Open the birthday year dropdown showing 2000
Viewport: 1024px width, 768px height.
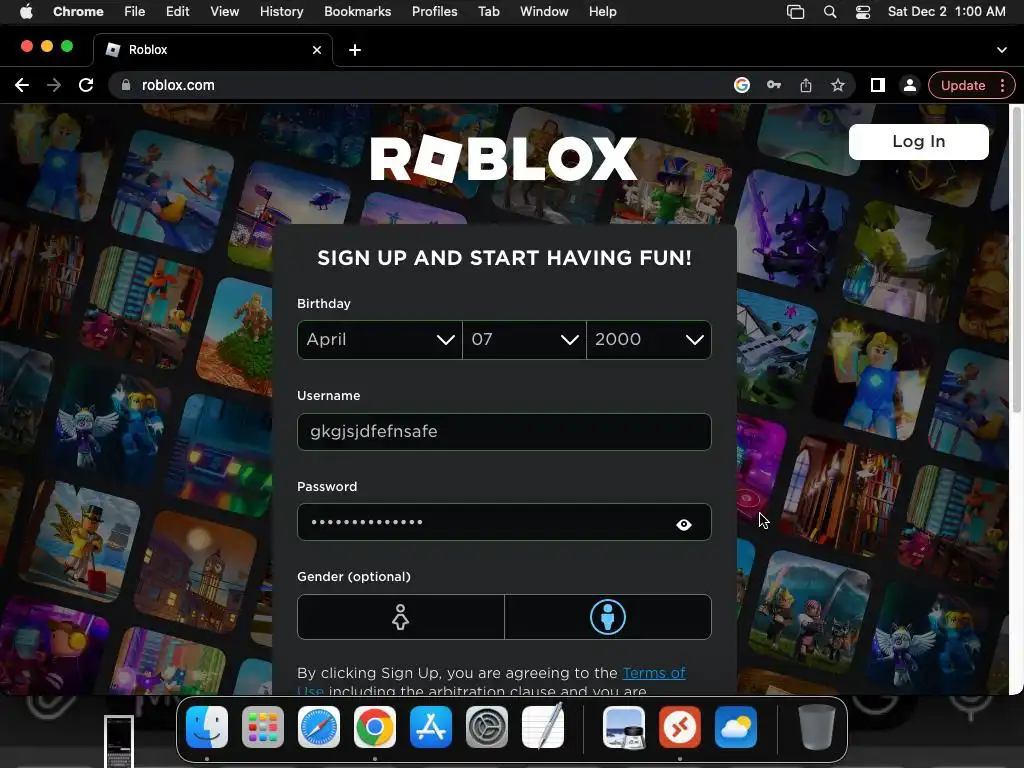(x=649, y=340)
